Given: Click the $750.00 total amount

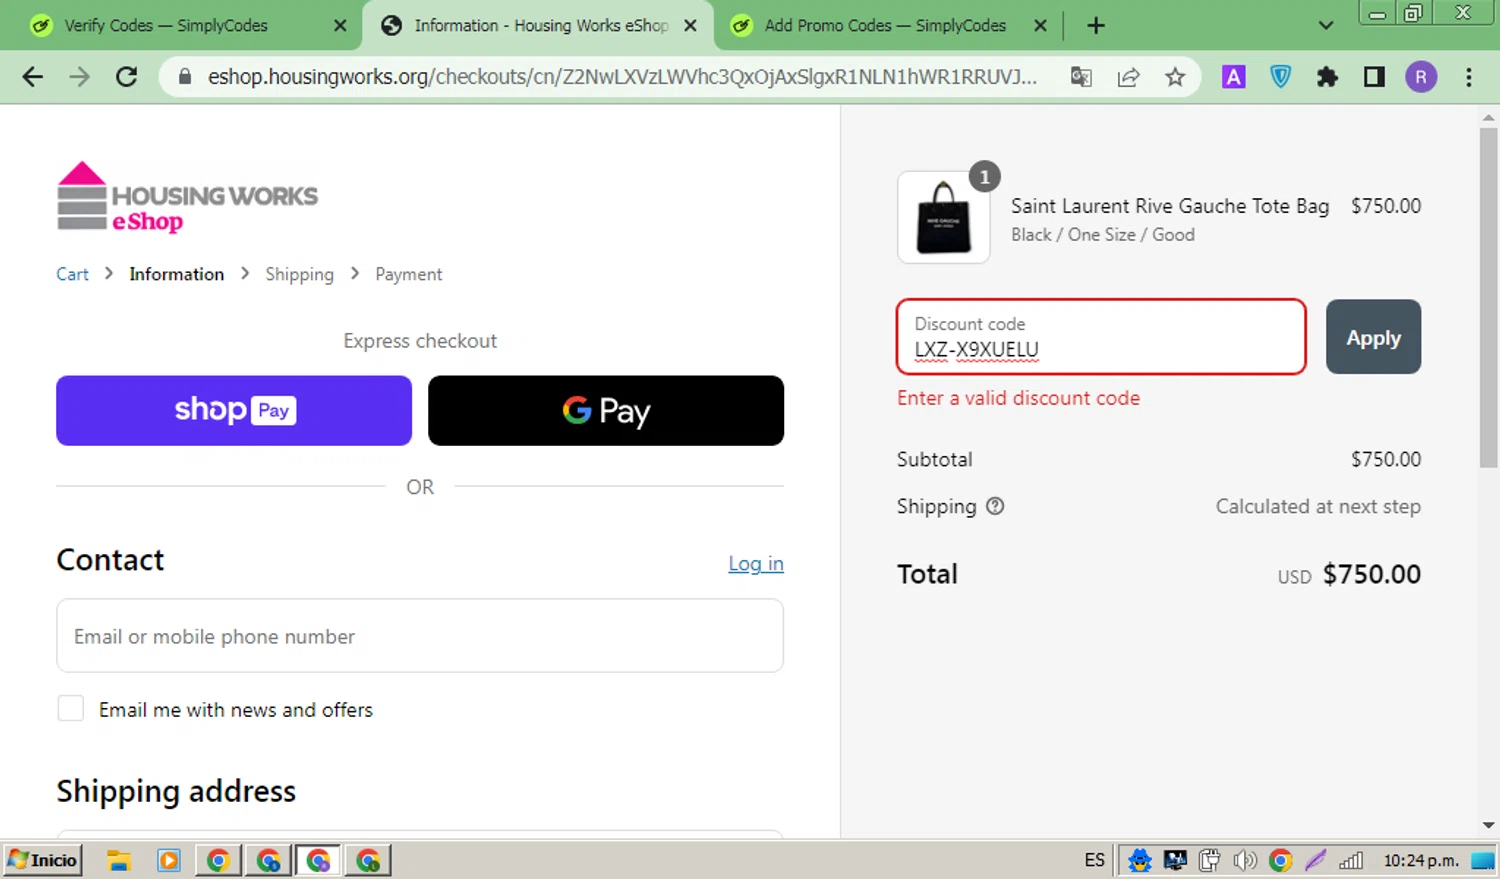Looking at the screenshot, I should [x=1371, y=574].
